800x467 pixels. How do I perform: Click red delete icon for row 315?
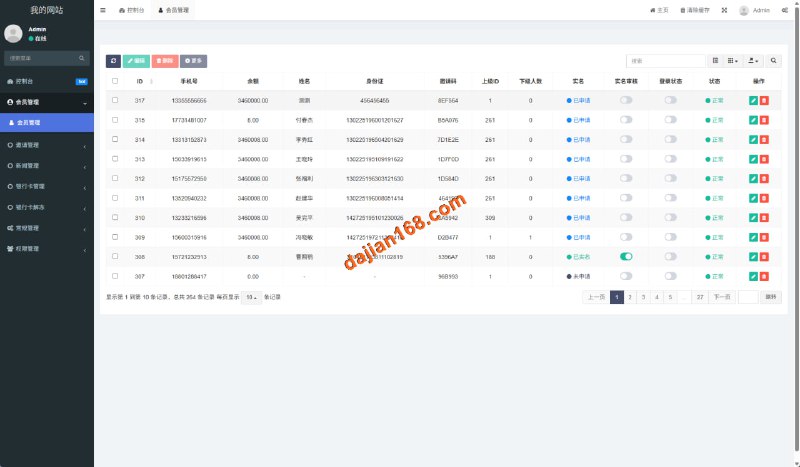click(x=765, y=120)
